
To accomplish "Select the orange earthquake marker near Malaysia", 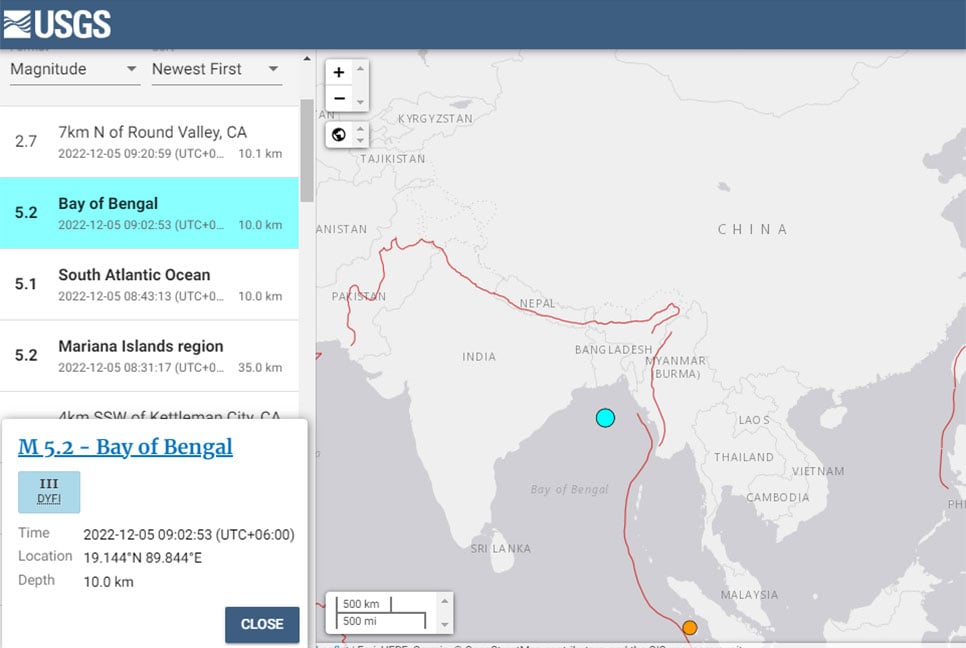I will [689, 628].
